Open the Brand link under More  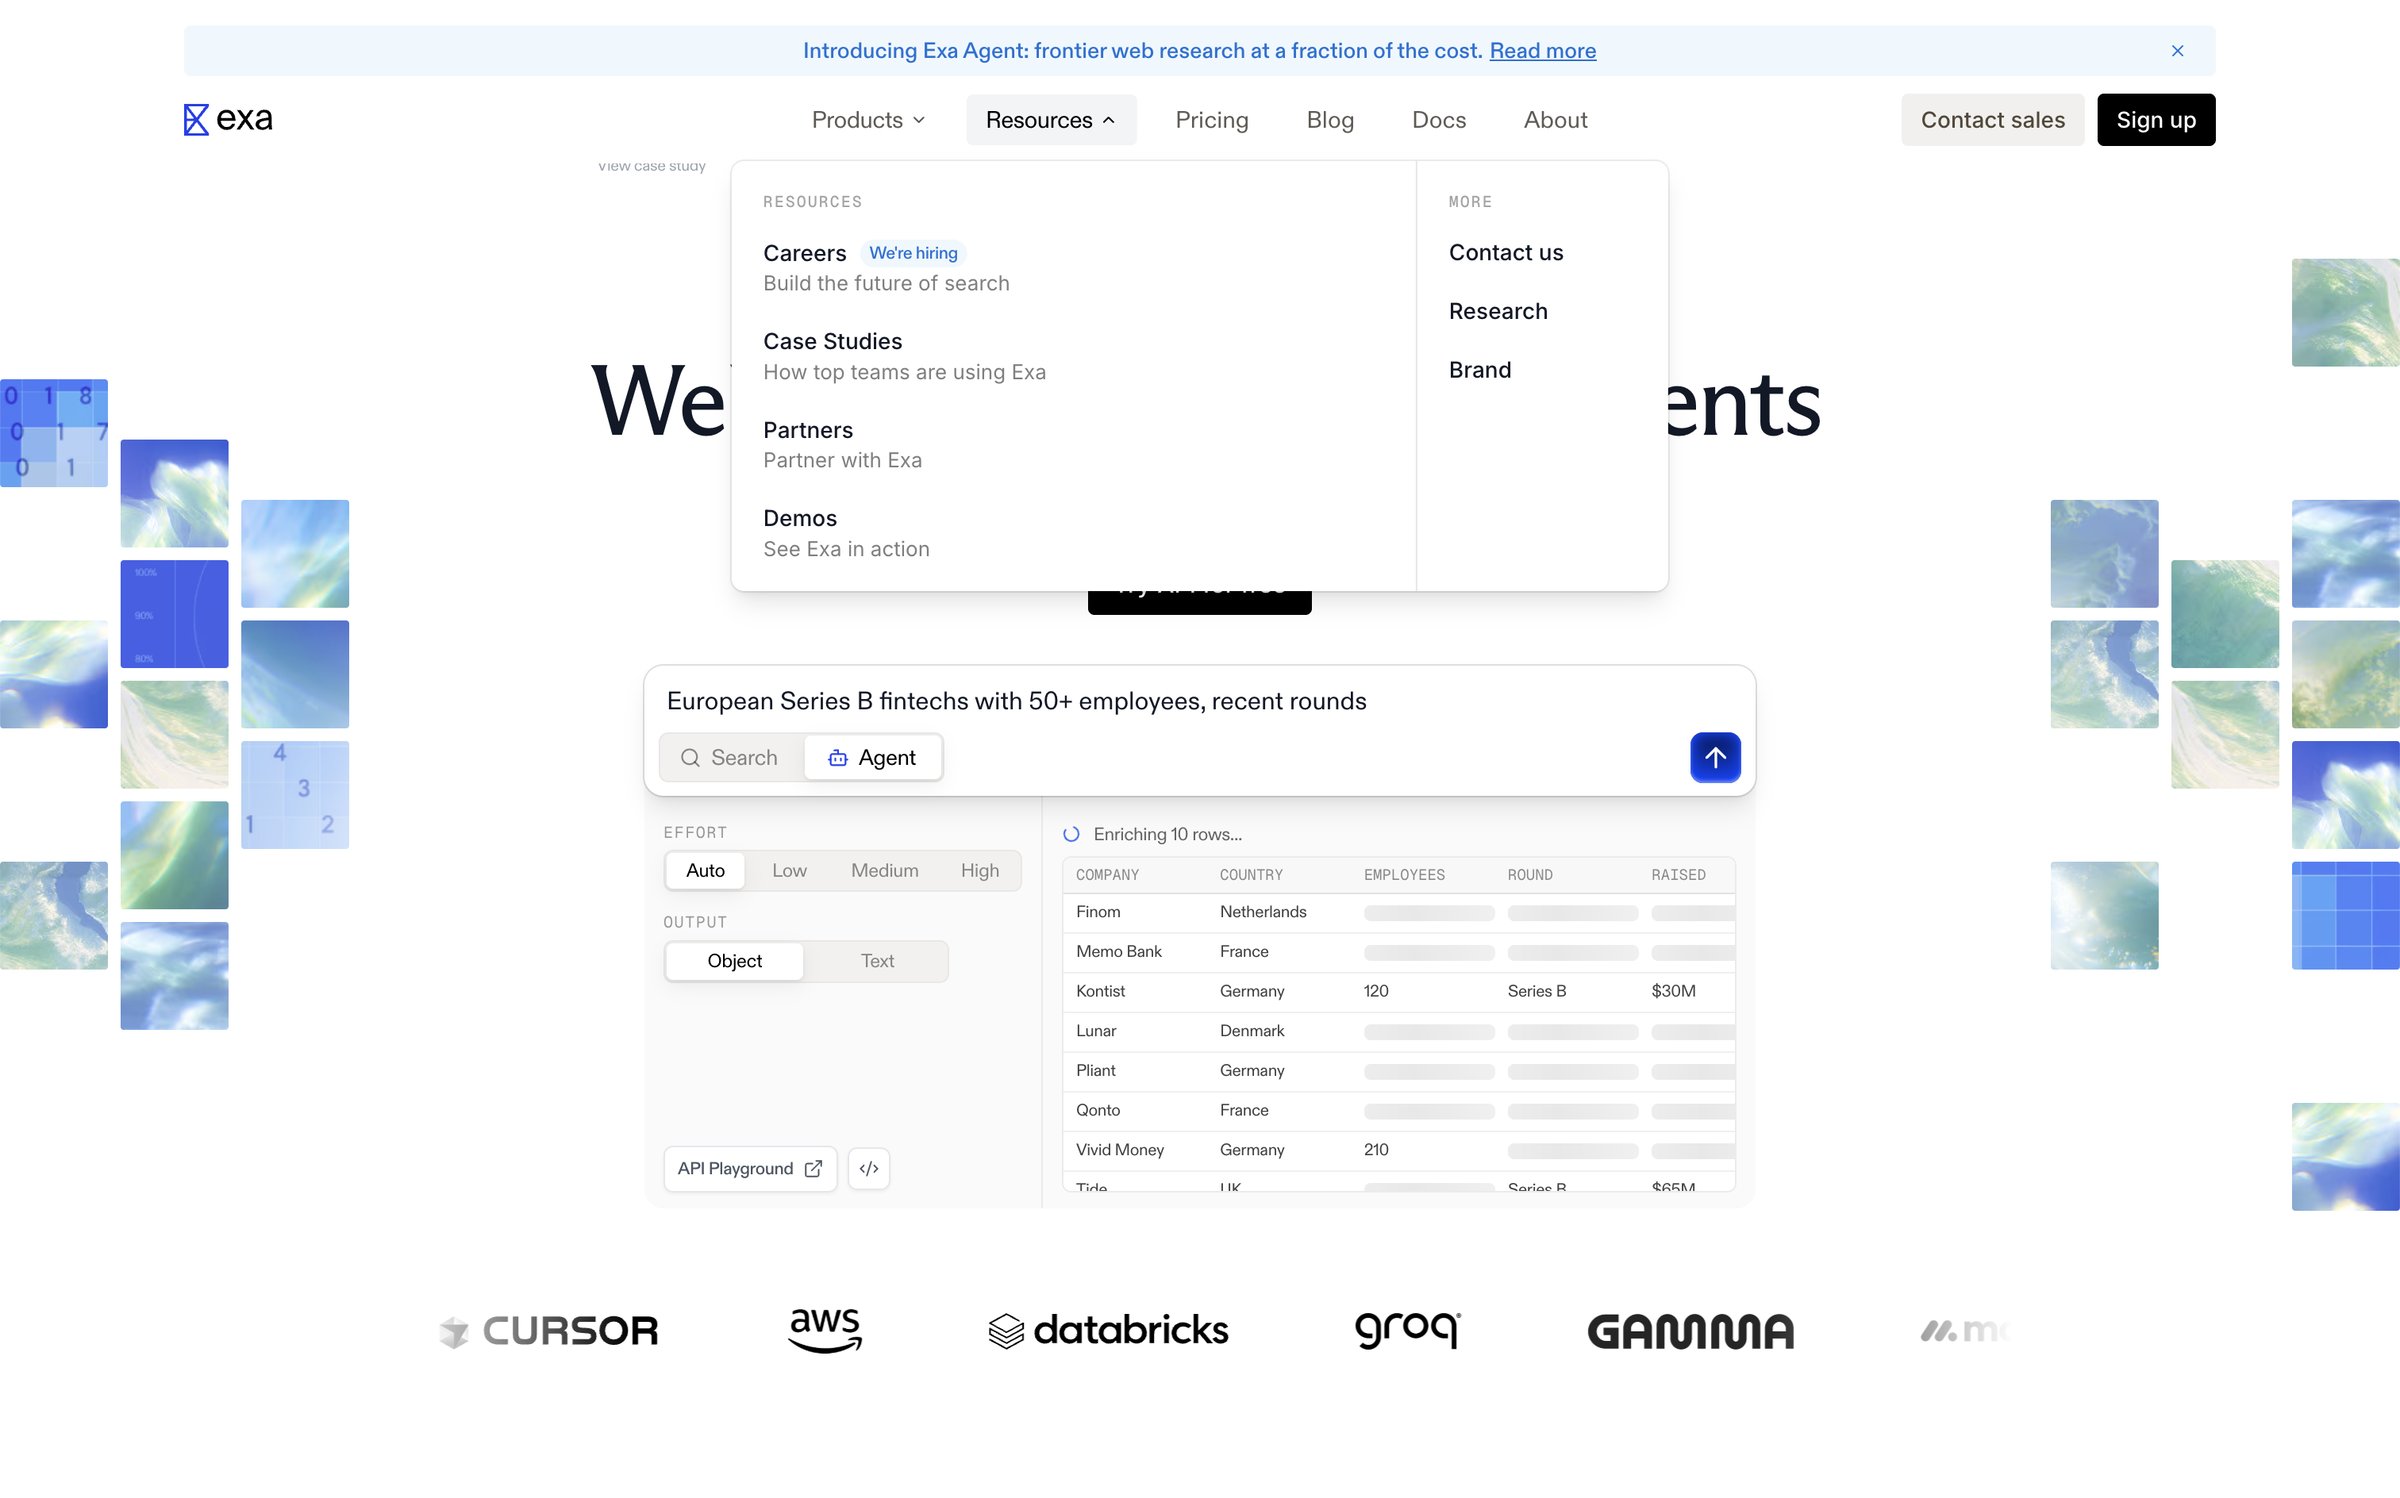1479,370
